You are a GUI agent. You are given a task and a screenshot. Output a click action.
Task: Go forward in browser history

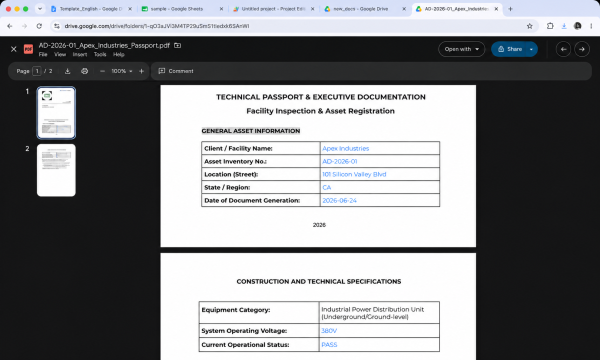(24, 26)
